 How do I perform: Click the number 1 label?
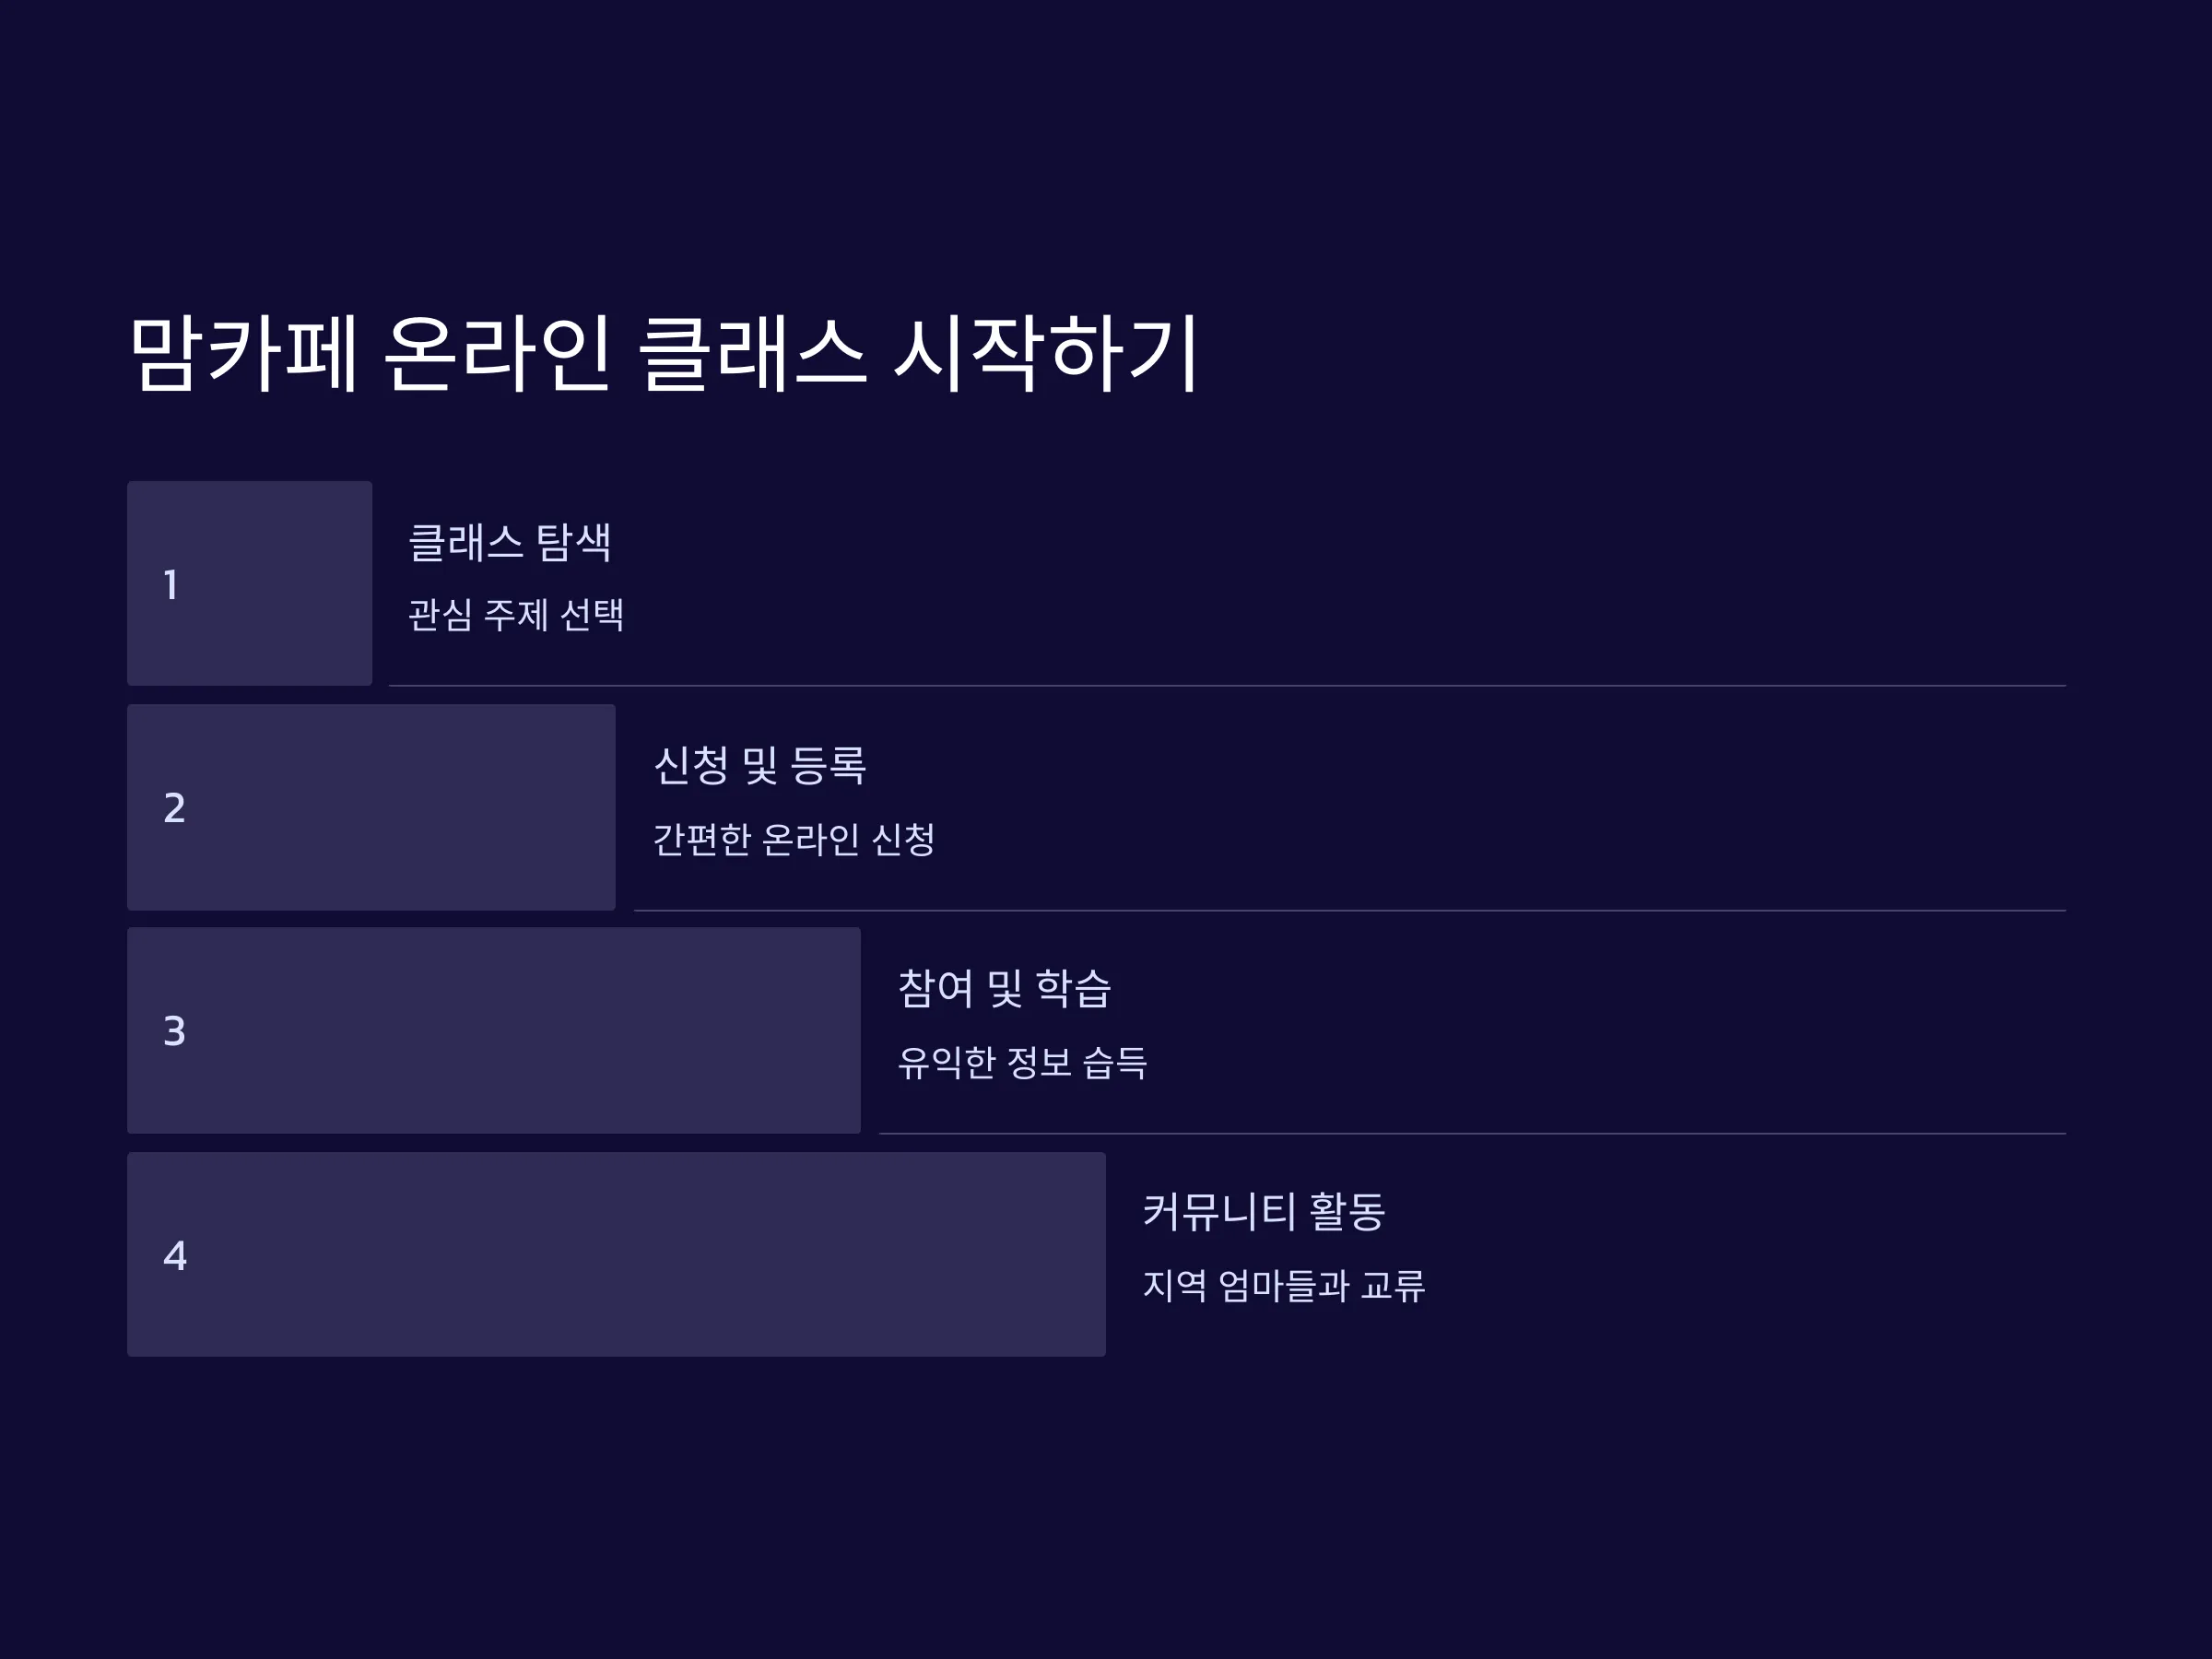171,585
